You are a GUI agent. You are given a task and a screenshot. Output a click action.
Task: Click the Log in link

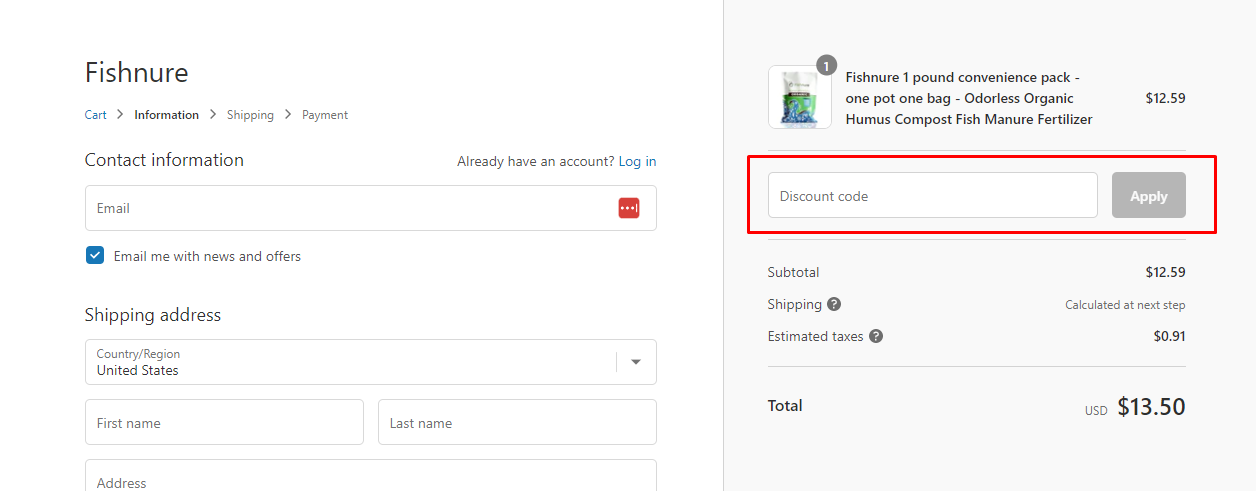click(638, 161)
